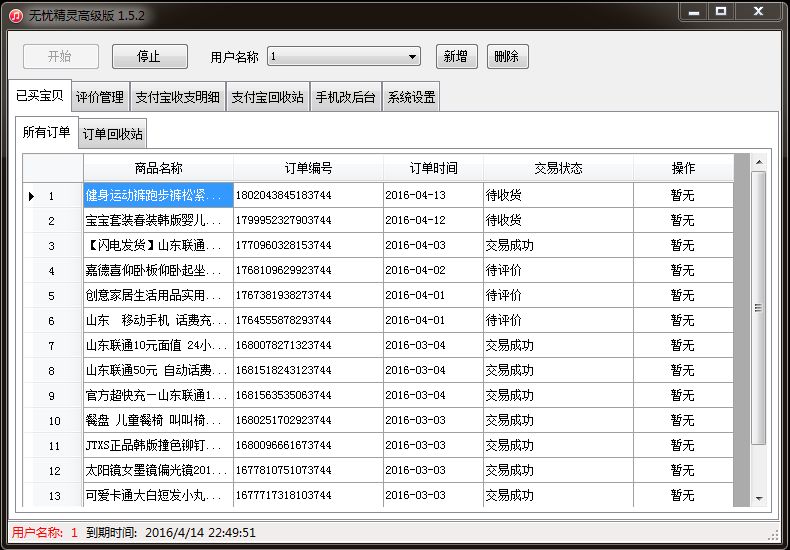790x550 pixels.
Task: Click the 删除 button
Action: click(x=507, y=56)
